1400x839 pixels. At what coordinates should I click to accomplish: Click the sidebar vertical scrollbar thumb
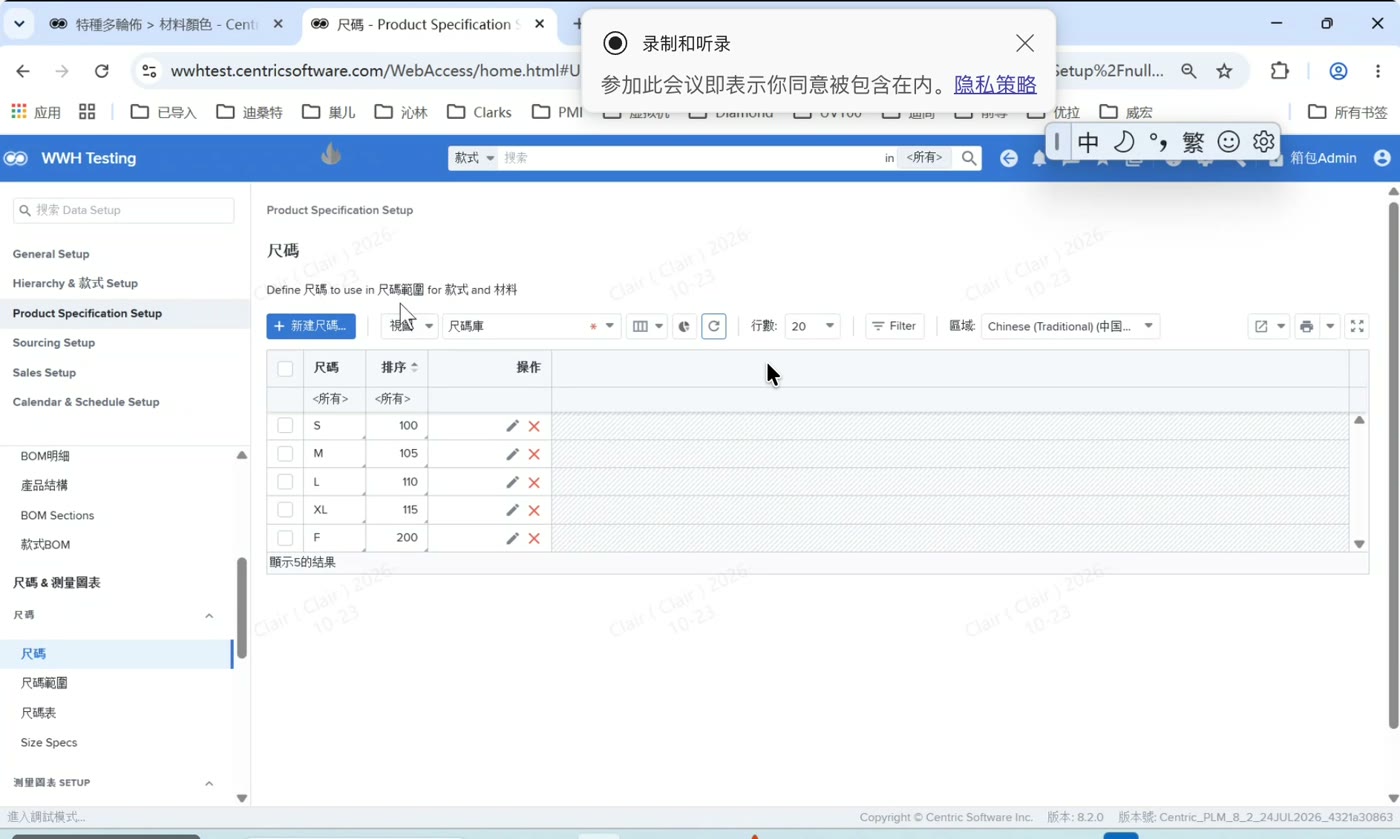(241, 607)
